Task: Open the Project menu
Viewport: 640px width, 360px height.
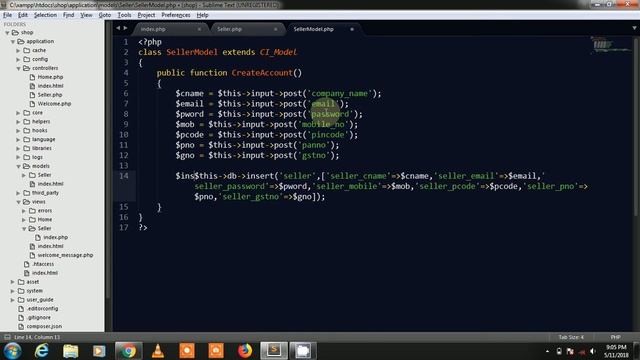Action: pyautogui.click(x=146, y=15)
